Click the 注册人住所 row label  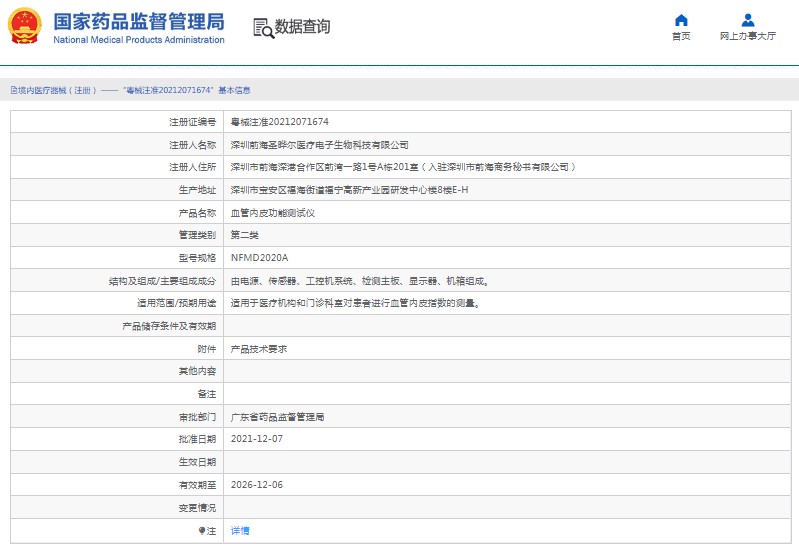tap(193, 167)
